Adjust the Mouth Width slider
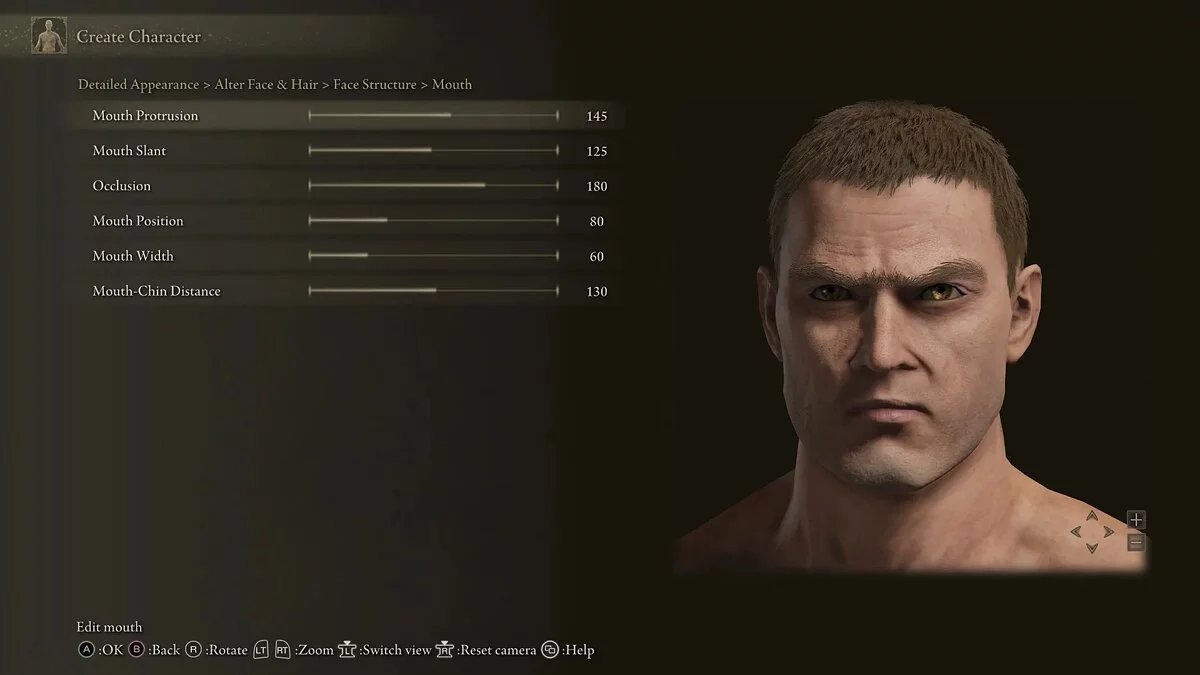Viewport: 1200px width, 675px height. pyautogui.click(x=433, y=256)
